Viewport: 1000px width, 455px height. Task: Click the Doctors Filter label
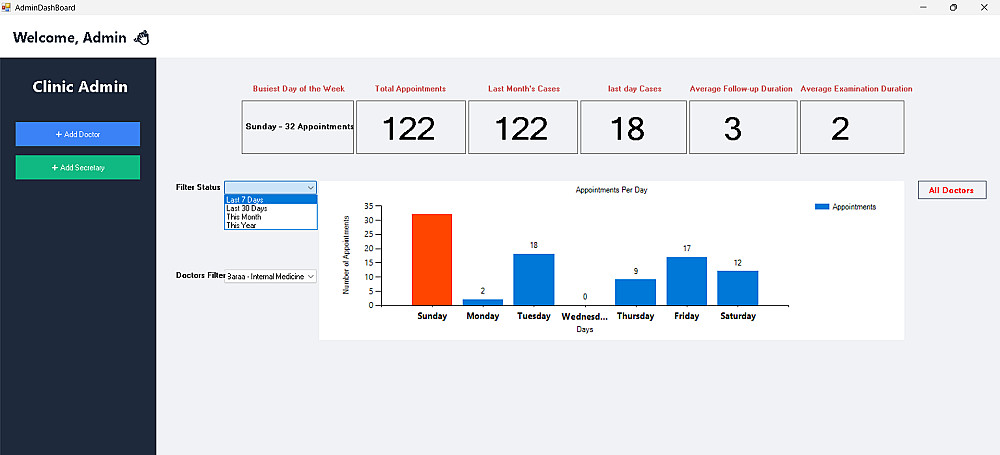pyautogui.click(x=200, y=276)
